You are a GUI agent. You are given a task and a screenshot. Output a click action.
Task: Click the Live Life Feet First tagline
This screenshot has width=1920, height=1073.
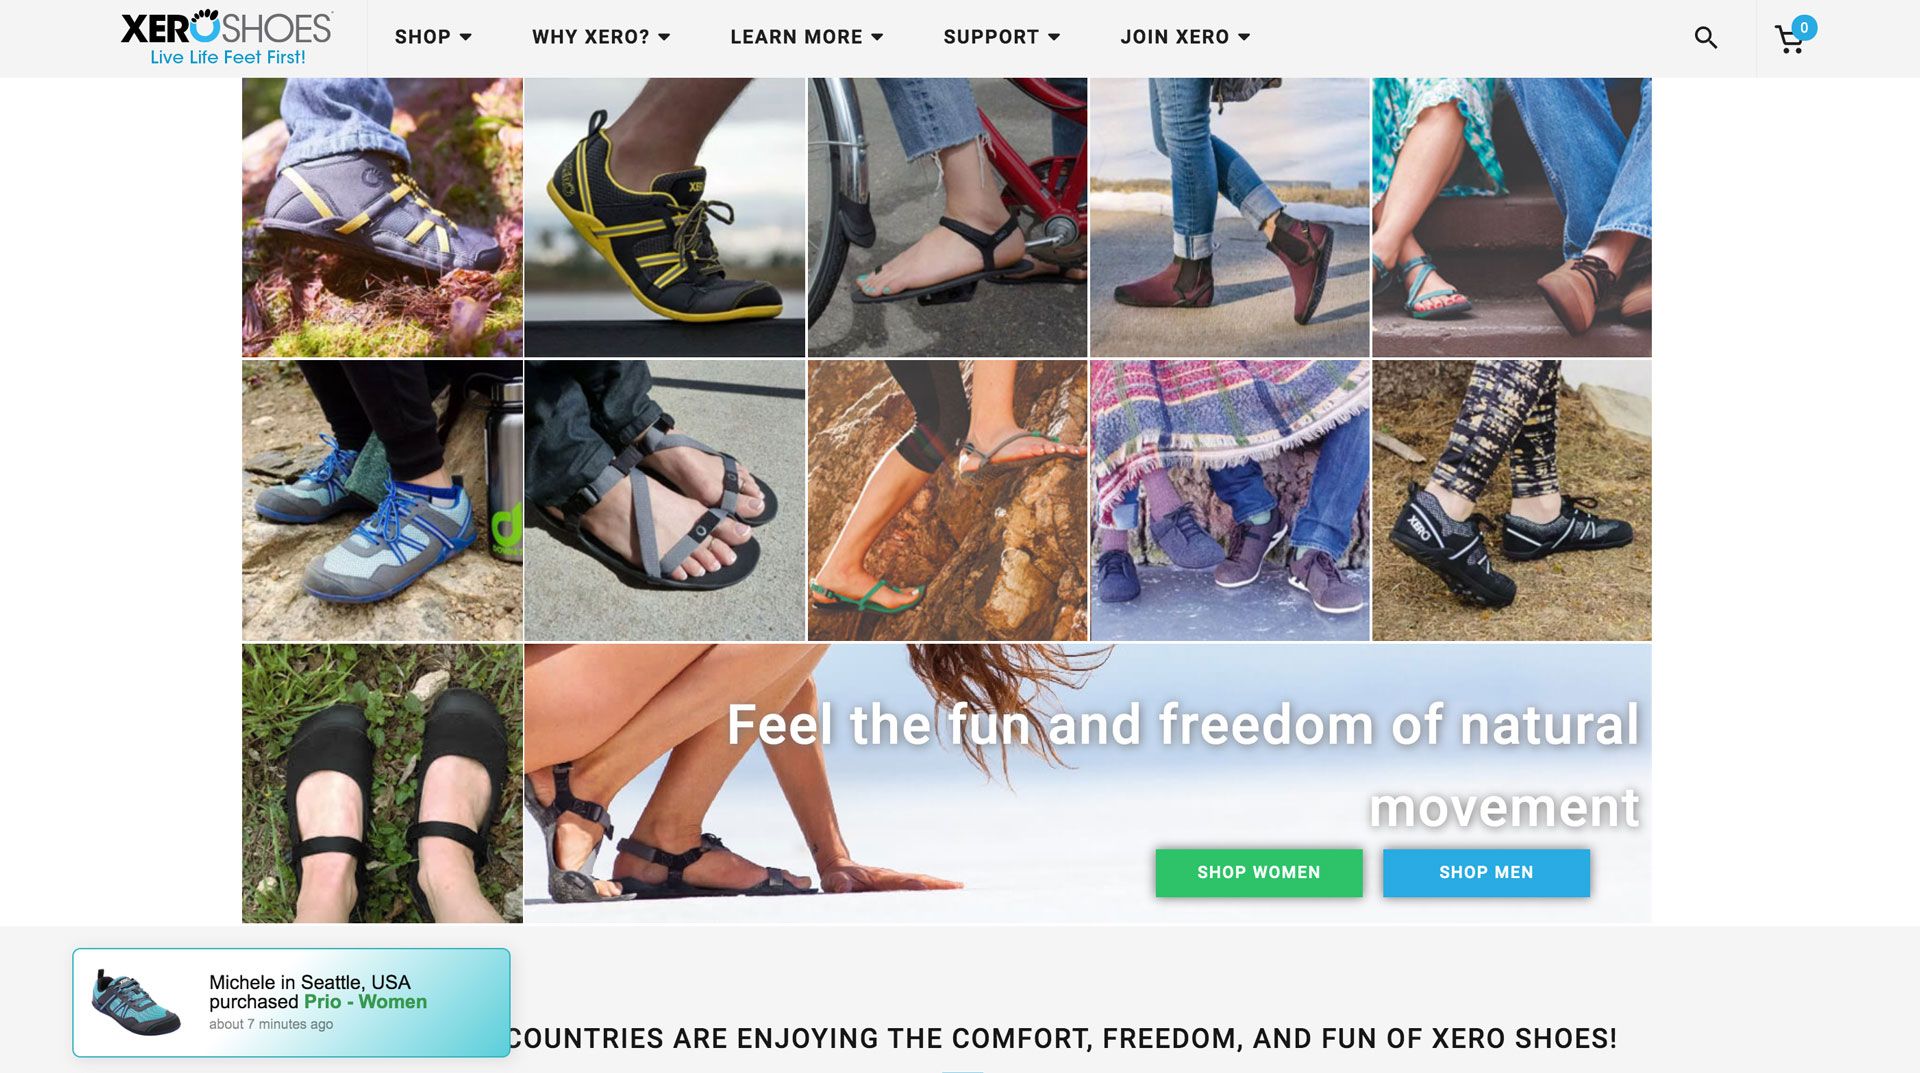tap(228, 58)
